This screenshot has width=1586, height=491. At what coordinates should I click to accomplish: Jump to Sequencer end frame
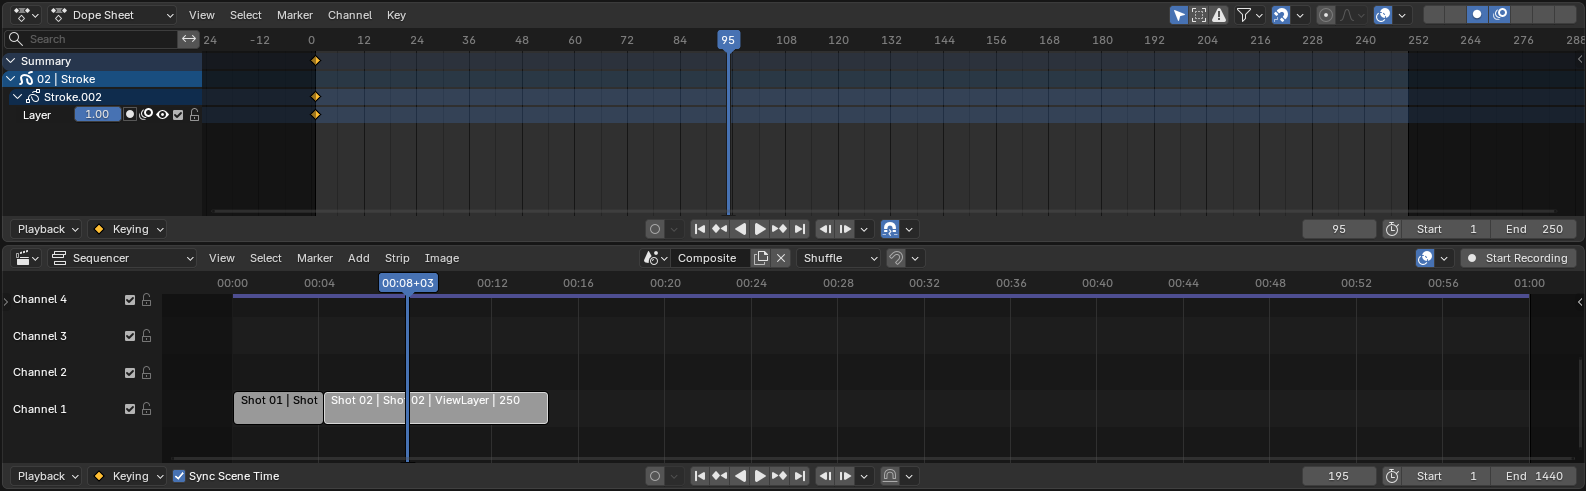(799, 476)
